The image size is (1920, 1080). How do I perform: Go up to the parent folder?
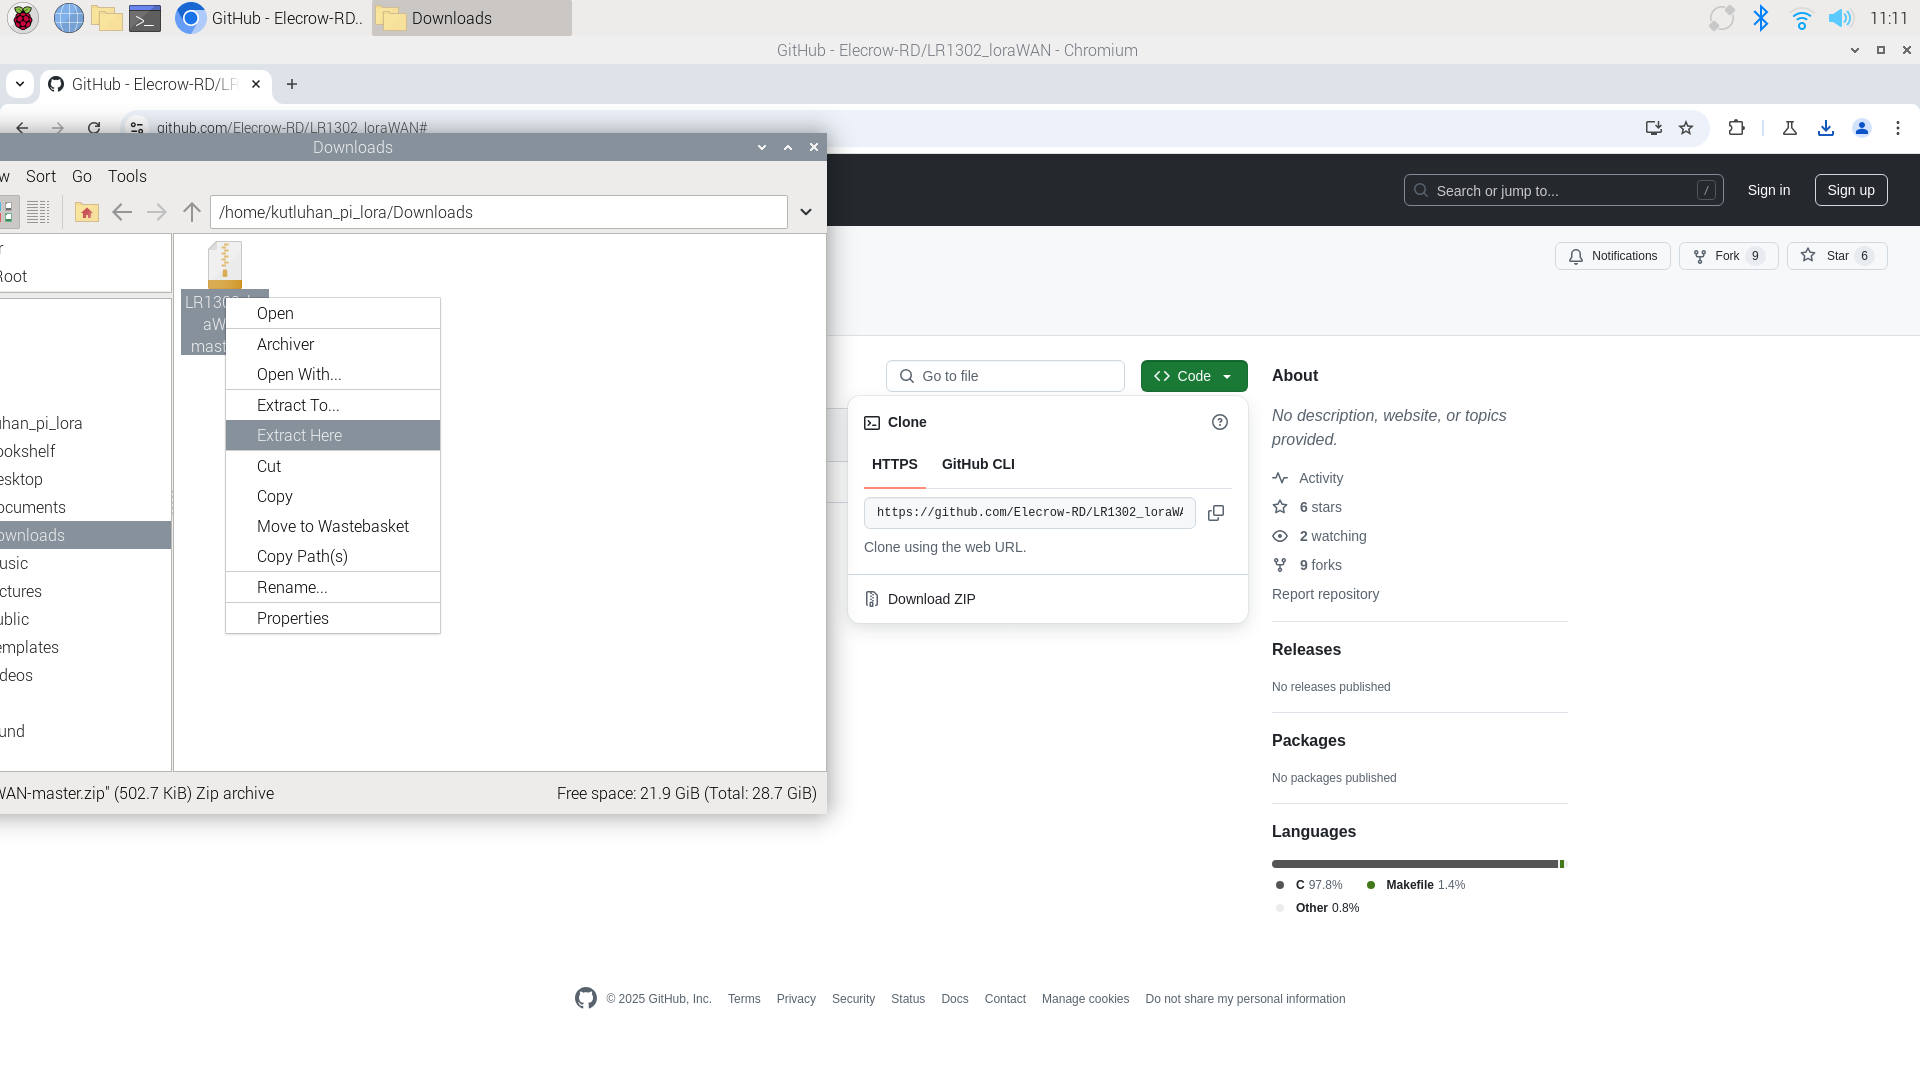point(192,212)
